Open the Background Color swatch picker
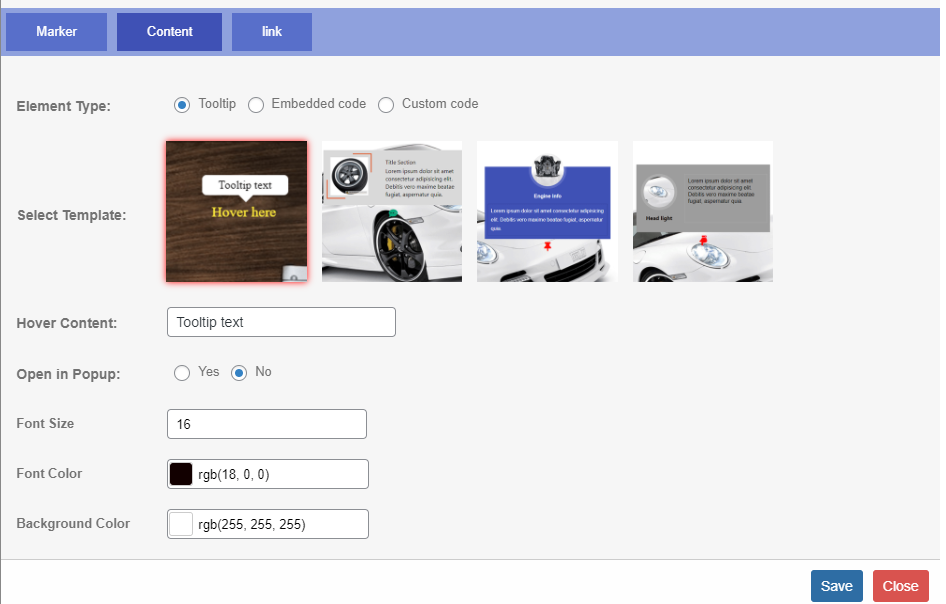Image resolution: width=946 pixels, height=604 pixels. click(x=181, y=524)
